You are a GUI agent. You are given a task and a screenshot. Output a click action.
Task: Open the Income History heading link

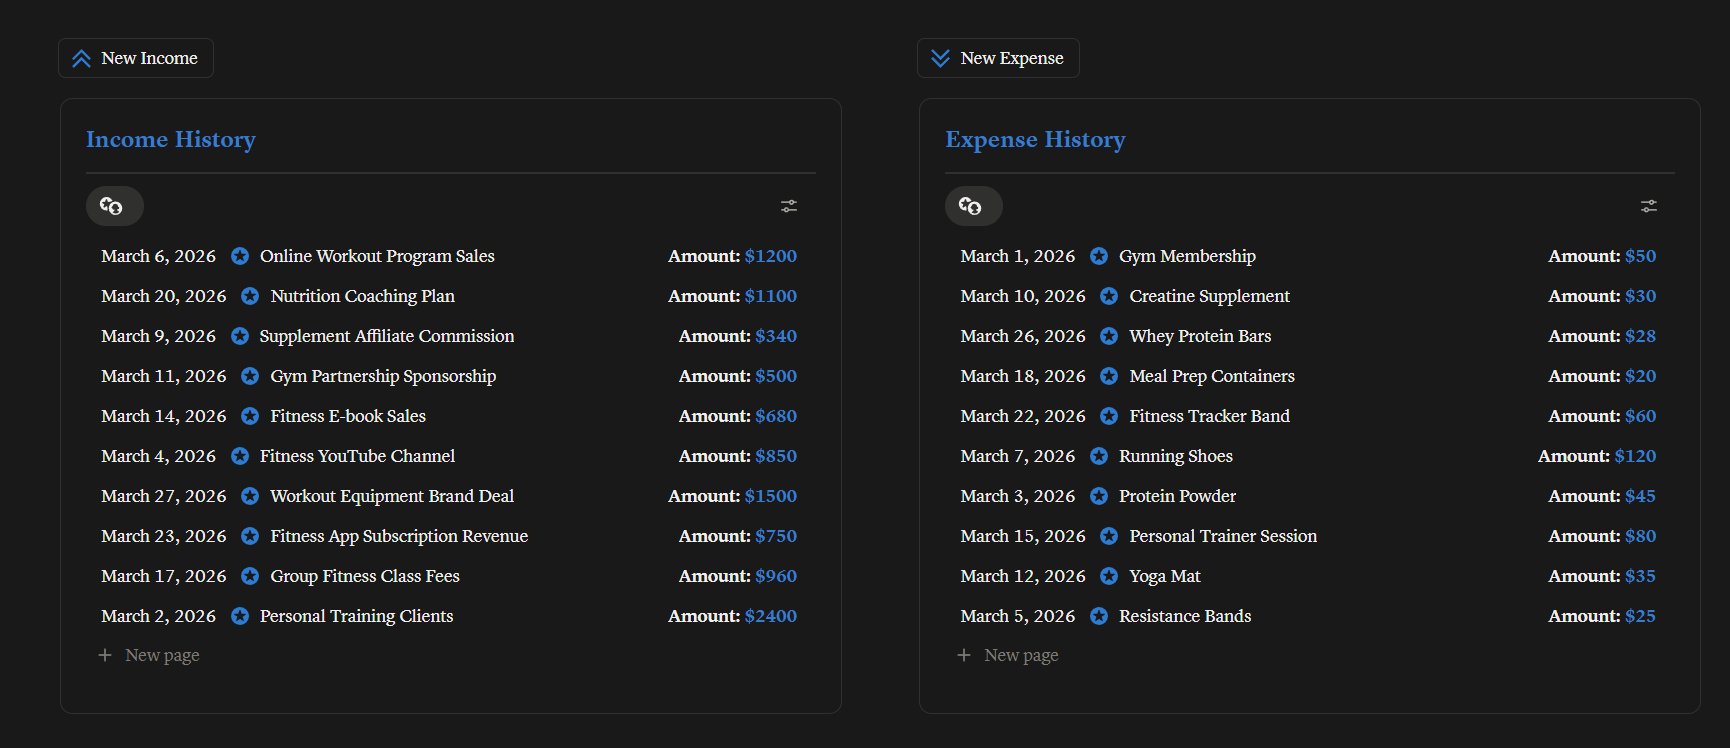pos(171,139)
